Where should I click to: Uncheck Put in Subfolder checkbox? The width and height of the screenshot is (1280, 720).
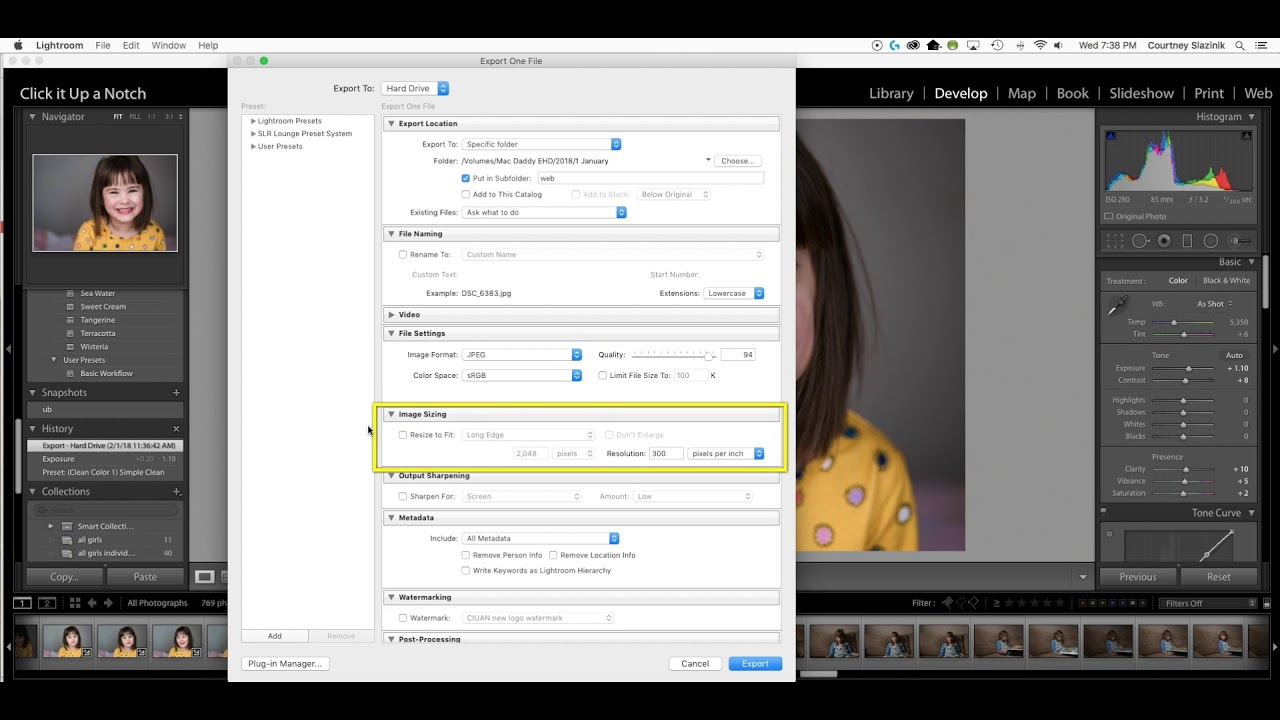466,178
